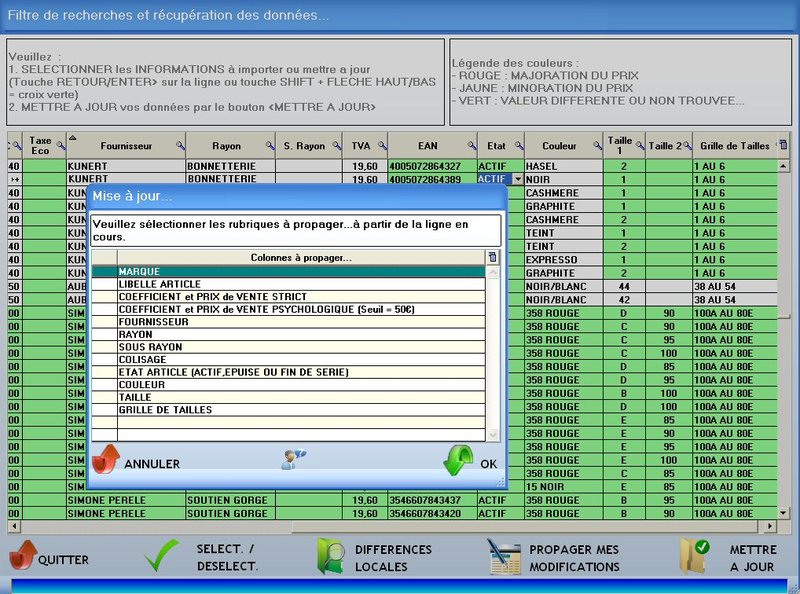
Task: Click the red Quitter arrow icon
Action: (x=23, y=555)
